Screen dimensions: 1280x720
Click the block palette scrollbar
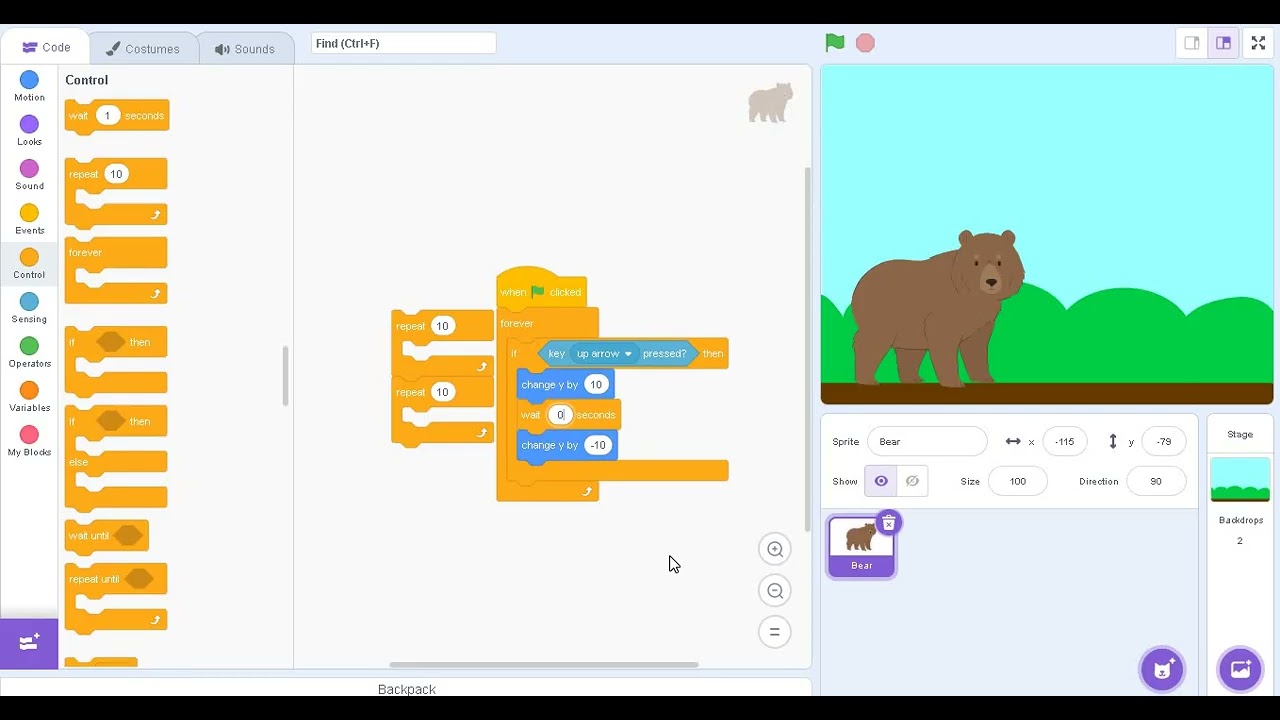[x=286, y=376]
